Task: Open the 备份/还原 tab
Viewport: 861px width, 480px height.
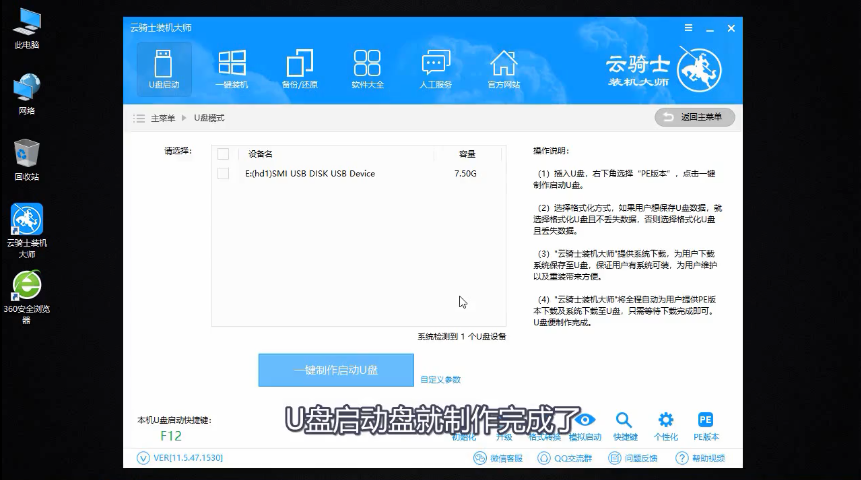Action: pyautogui.click(x=300, y=69)
